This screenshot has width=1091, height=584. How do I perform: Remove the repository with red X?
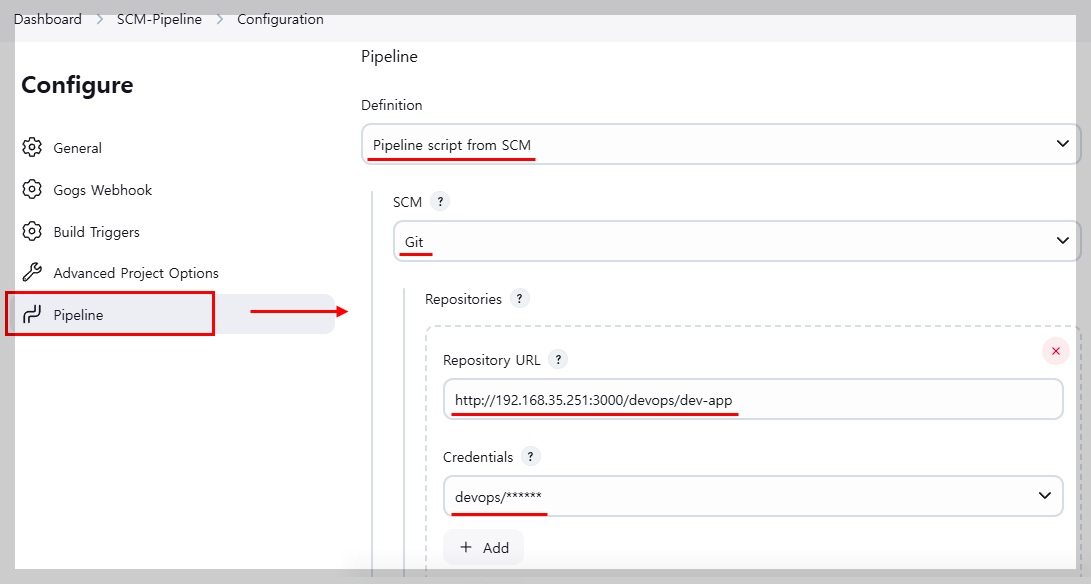tap(1056, 351)
